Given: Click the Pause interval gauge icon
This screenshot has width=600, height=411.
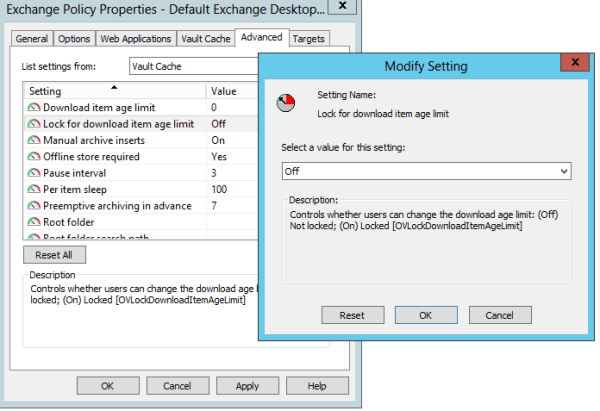Looking at the screenshot, I should tap(33, 173).
